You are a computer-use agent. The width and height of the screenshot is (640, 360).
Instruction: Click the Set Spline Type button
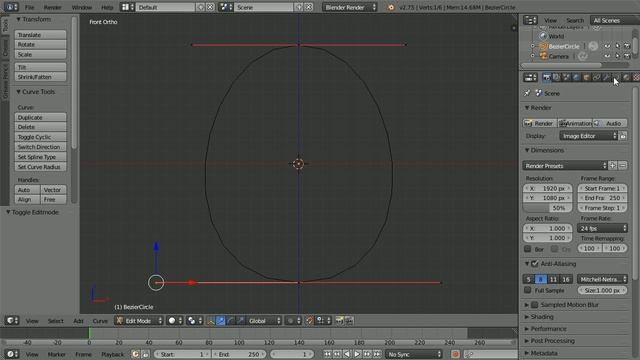(x=40, y=157)
